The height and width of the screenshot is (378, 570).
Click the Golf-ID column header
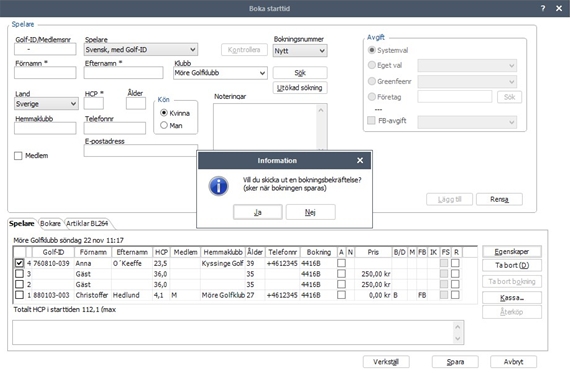coord(53,252)
